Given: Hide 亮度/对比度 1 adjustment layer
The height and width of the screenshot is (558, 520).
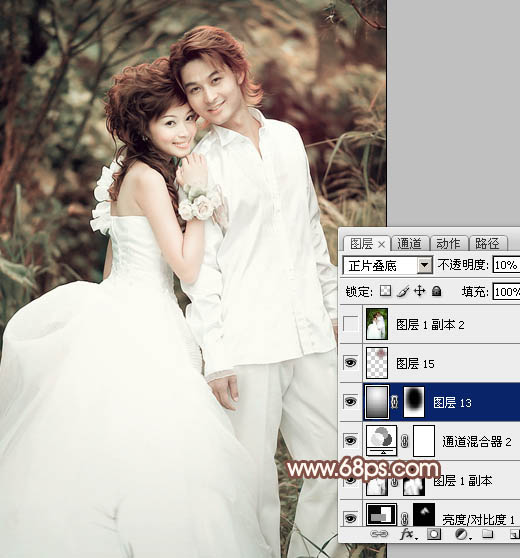Looking at the screenshot, I should (350, 518).
